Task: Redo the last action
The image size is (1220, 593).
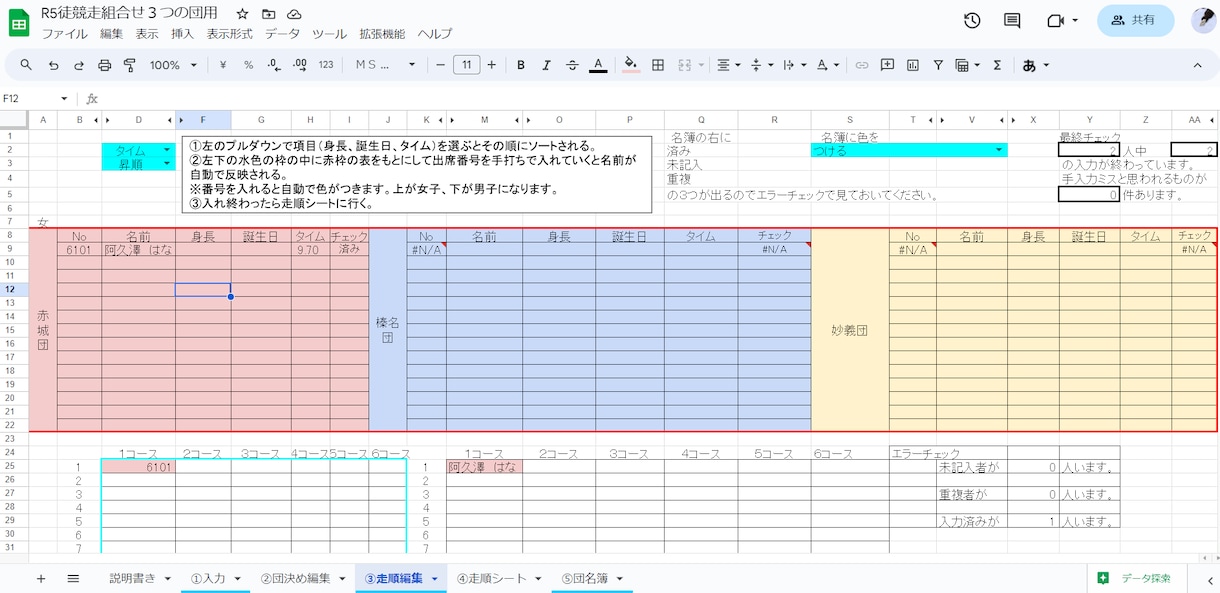Action: pyautogui.click(x=79, y=65)
